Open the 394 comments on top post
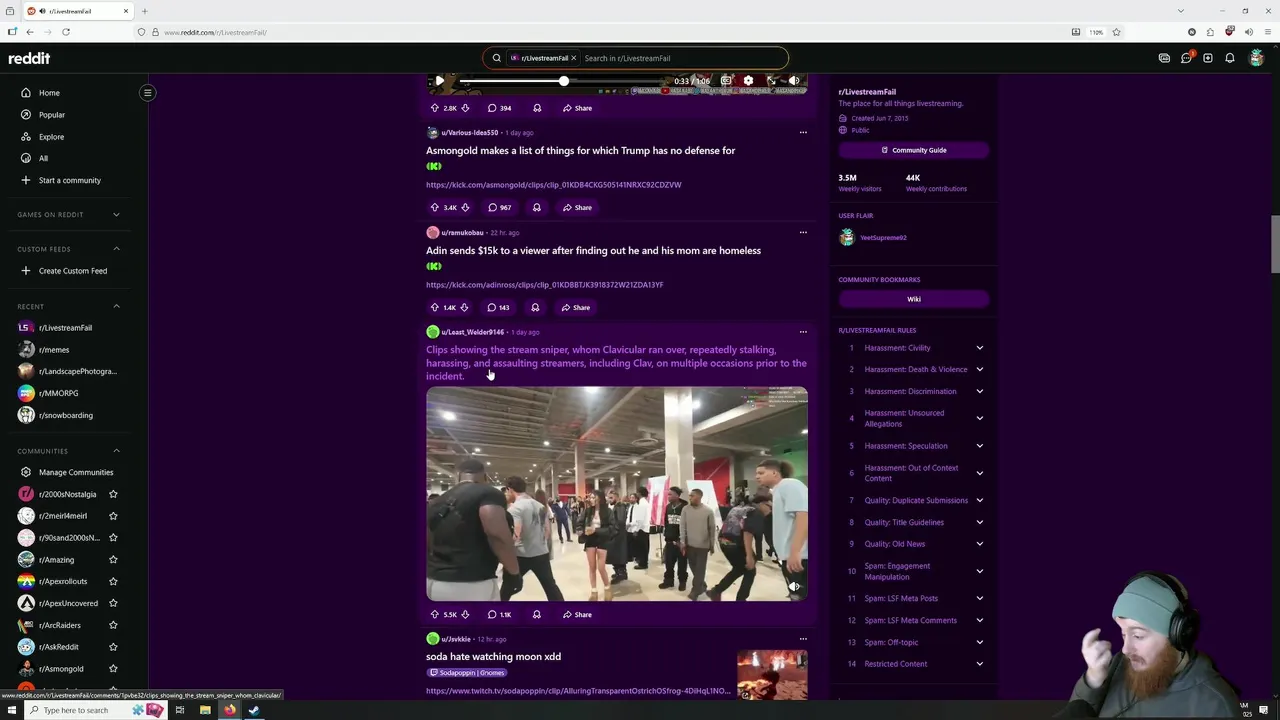This screenshot has width=1280, height=720. tap(500, 108)
